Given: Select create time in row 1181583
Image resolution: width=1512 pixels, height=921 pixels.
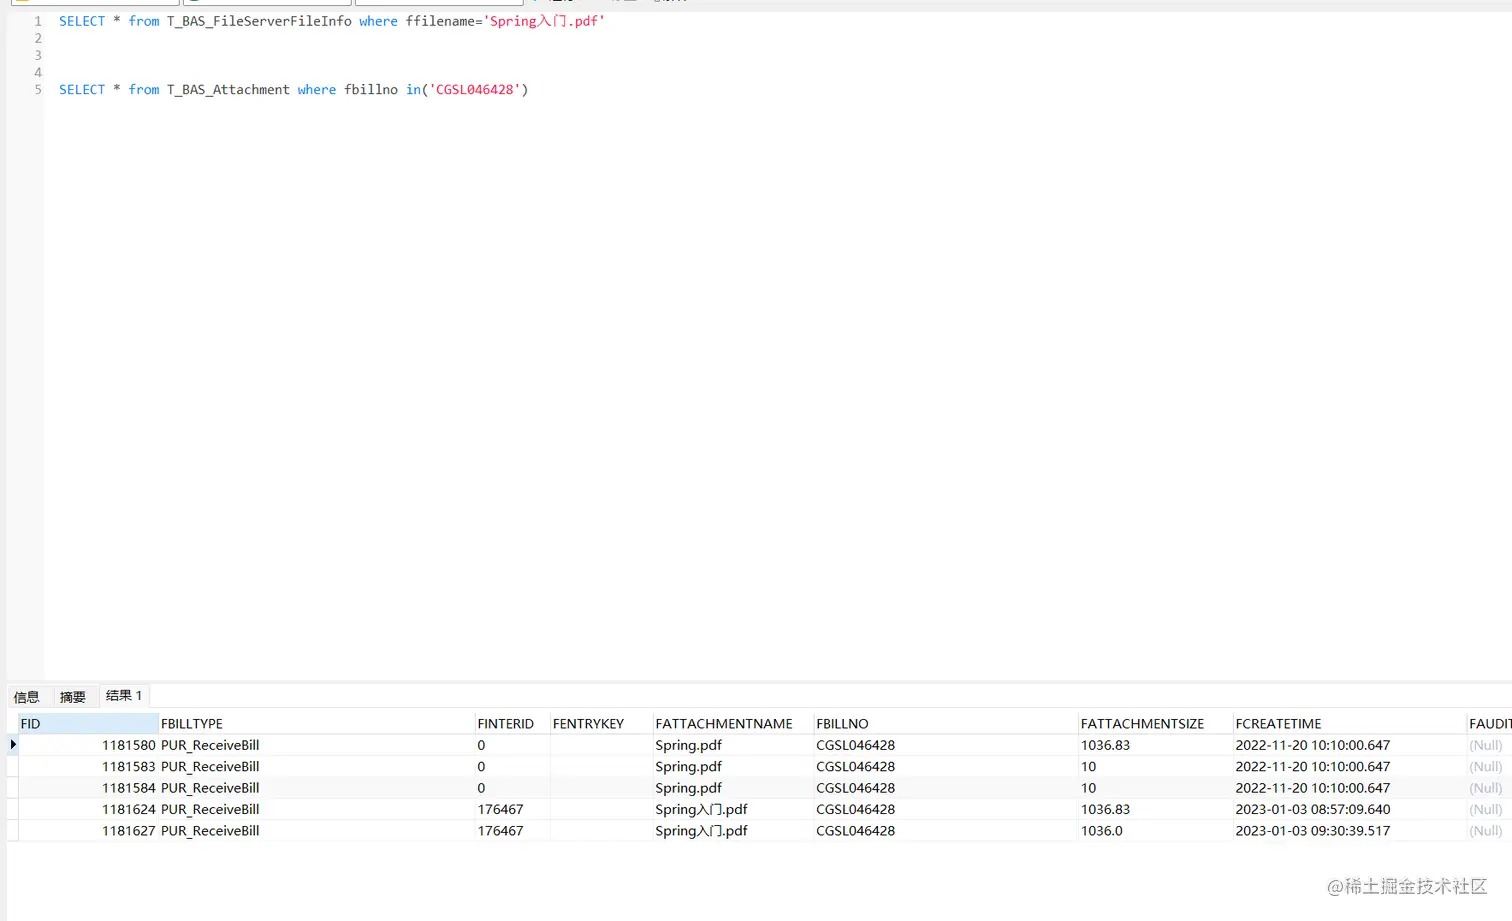Looking at the screenshot, I should pos(1312,767).
